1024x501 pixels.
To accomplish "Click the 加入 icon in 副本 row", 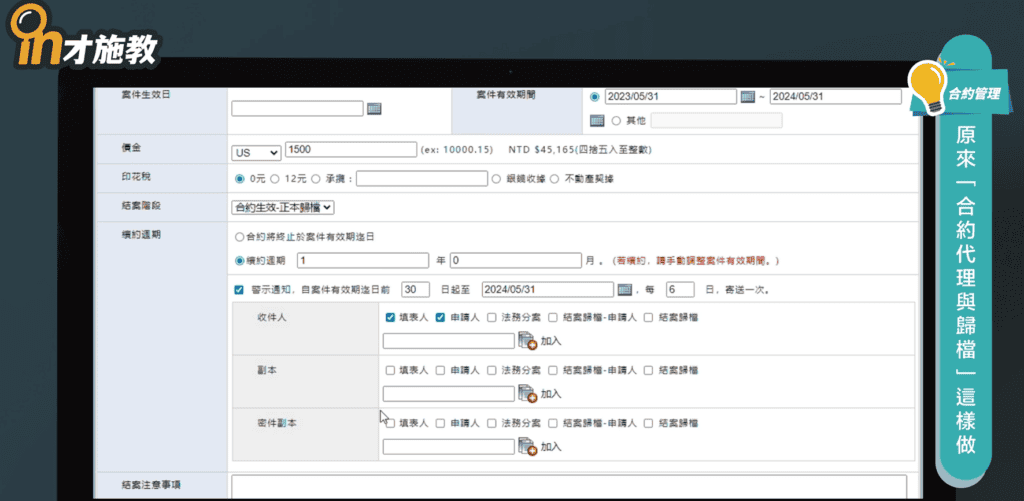I will click(x=528, y=393).
